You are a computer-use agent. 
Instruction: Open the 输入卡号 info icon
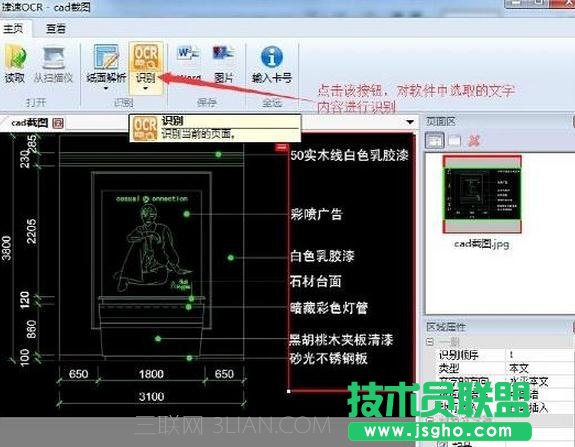click(272, 57)
